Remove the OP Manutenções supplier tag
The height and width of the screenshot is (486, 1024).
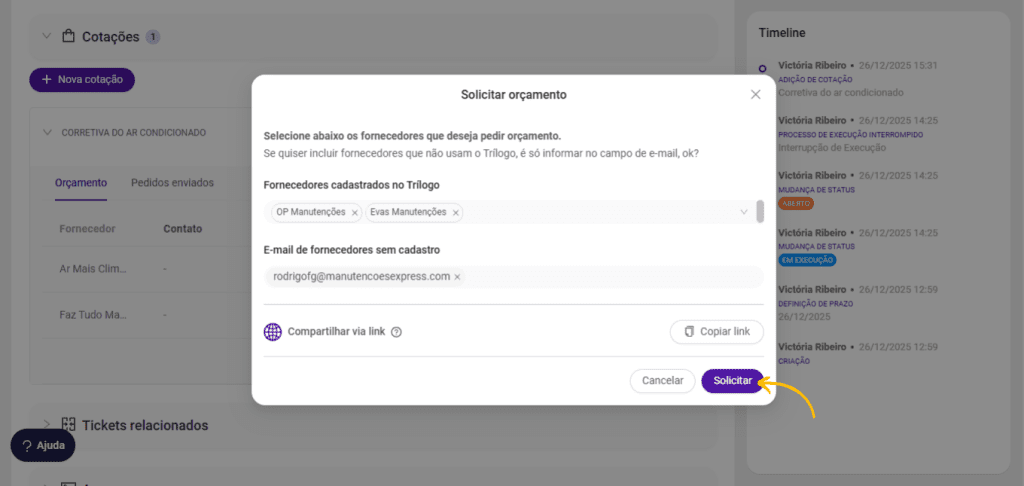pos(355,212)
